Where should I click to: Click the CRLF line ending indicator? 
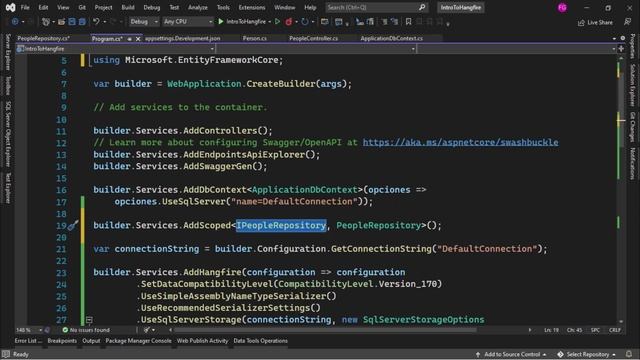[x=615, y=330]
